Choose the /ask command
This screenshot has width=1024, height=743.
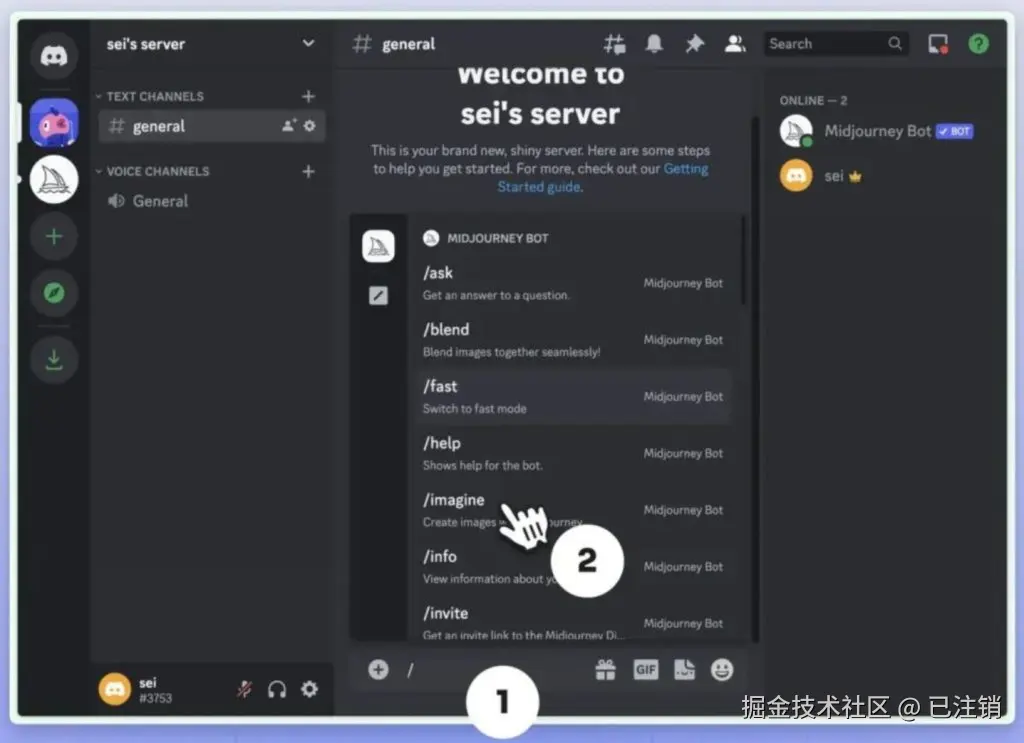click(x=573, y=283)
